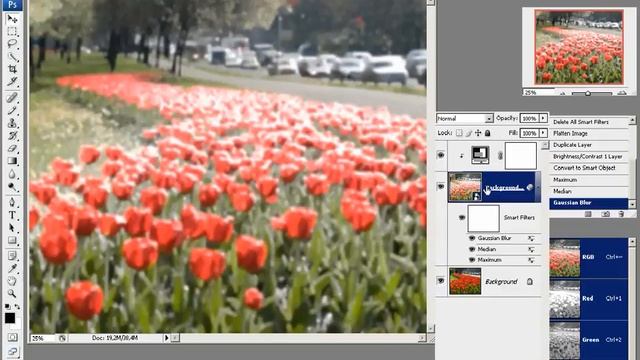Open the Normal blend mode dropdown

489,118
